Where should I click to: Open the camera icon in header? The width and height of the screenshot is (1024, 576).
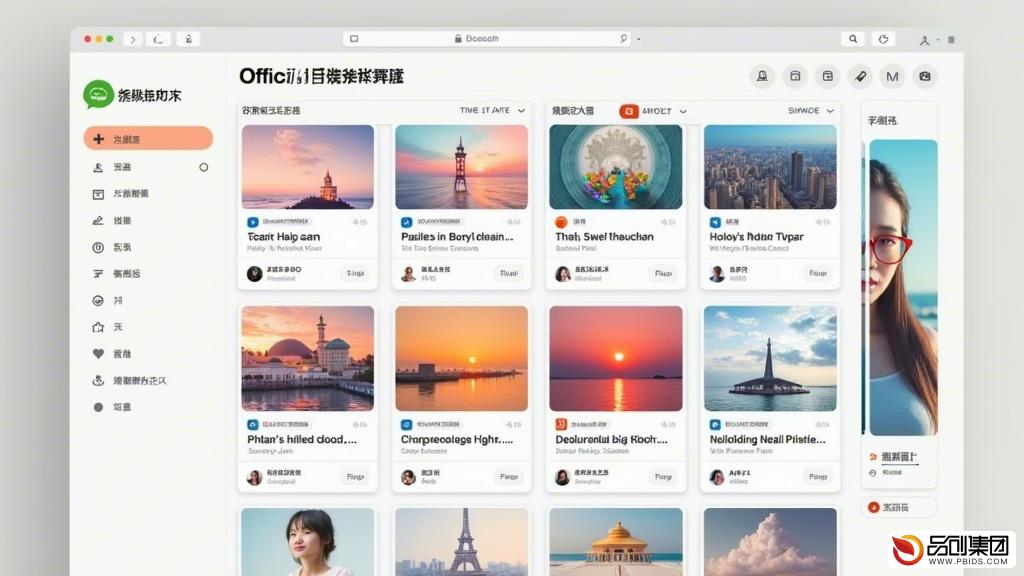click(925, 76)
